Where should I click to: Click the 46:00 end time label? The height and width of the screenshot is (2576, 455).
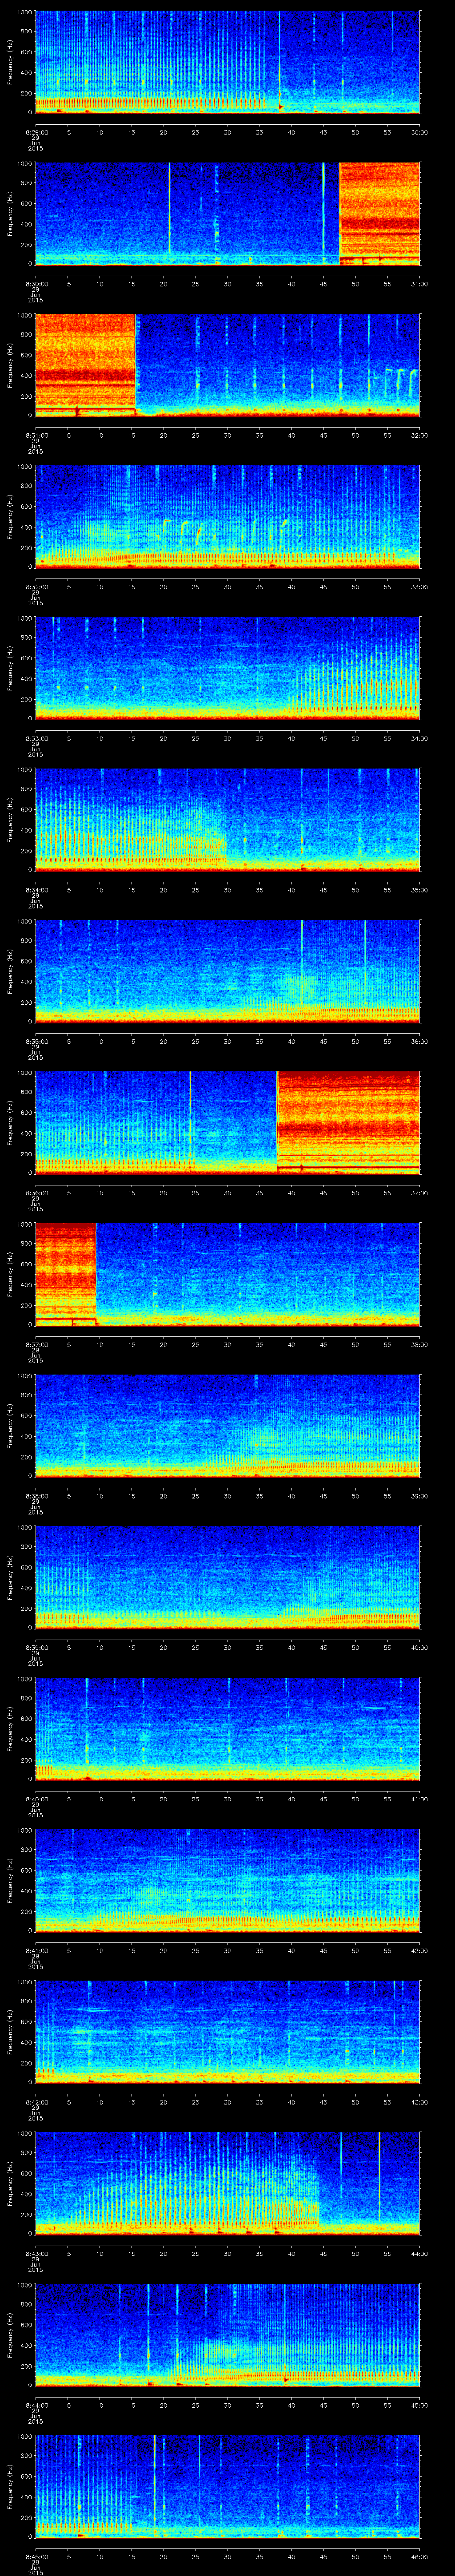click(x=419, y=2556)
